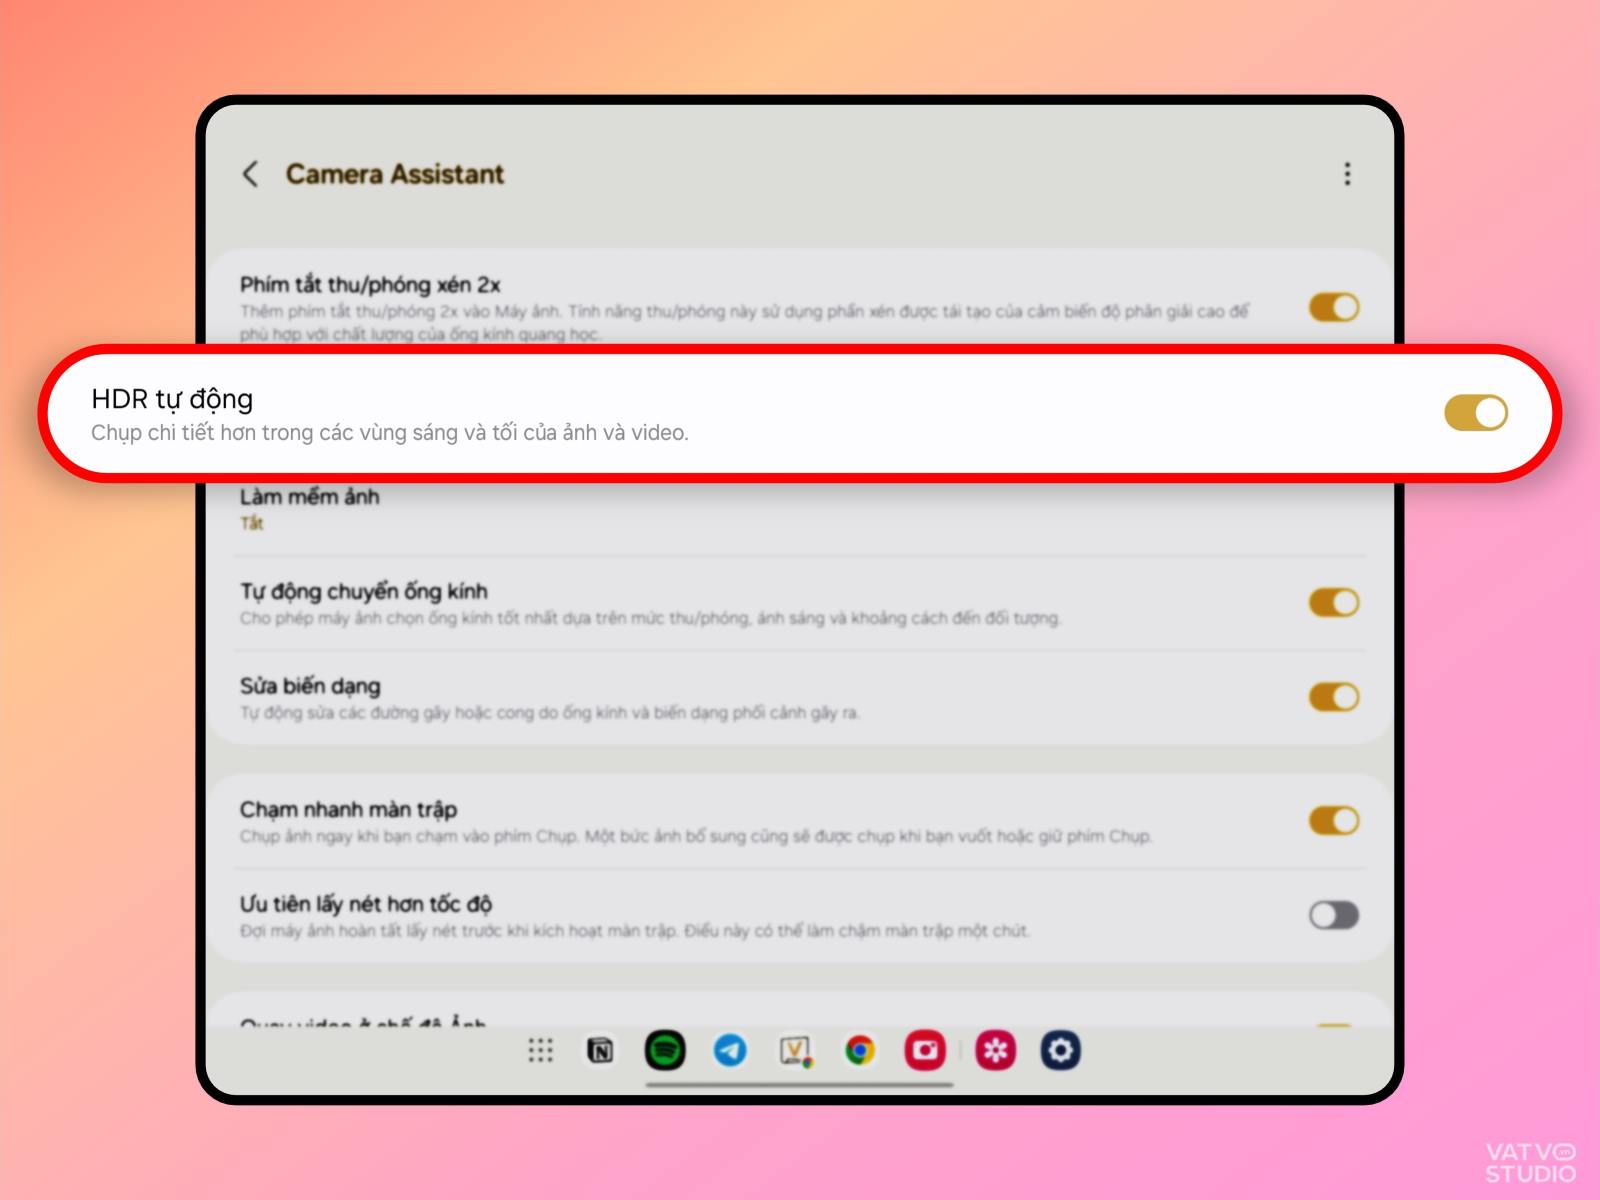Toggle Sửa biến dạng switch off
This screenshot has height=1200, width=1600.
click(x=1334, y=696)
